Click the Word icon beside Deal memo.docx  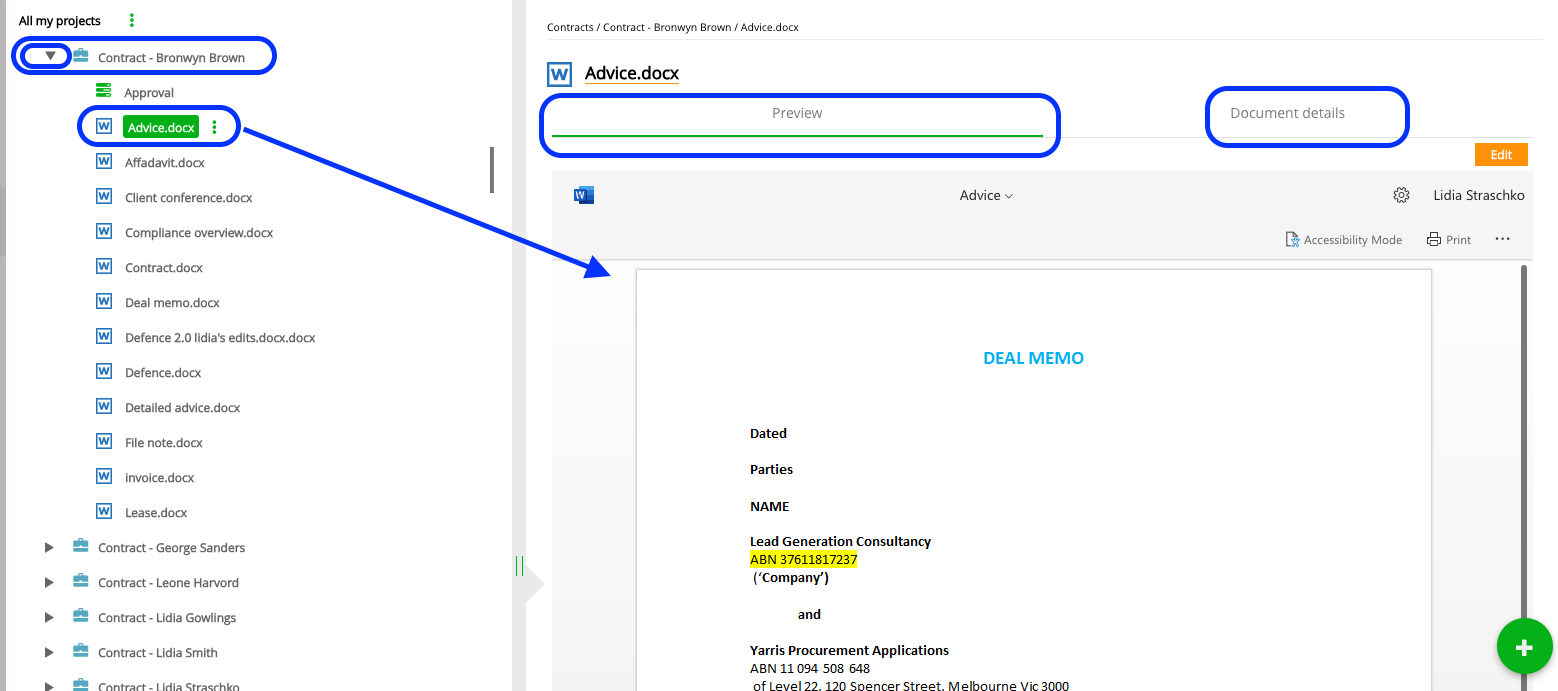pyautogui.click(x=103, y=301)
